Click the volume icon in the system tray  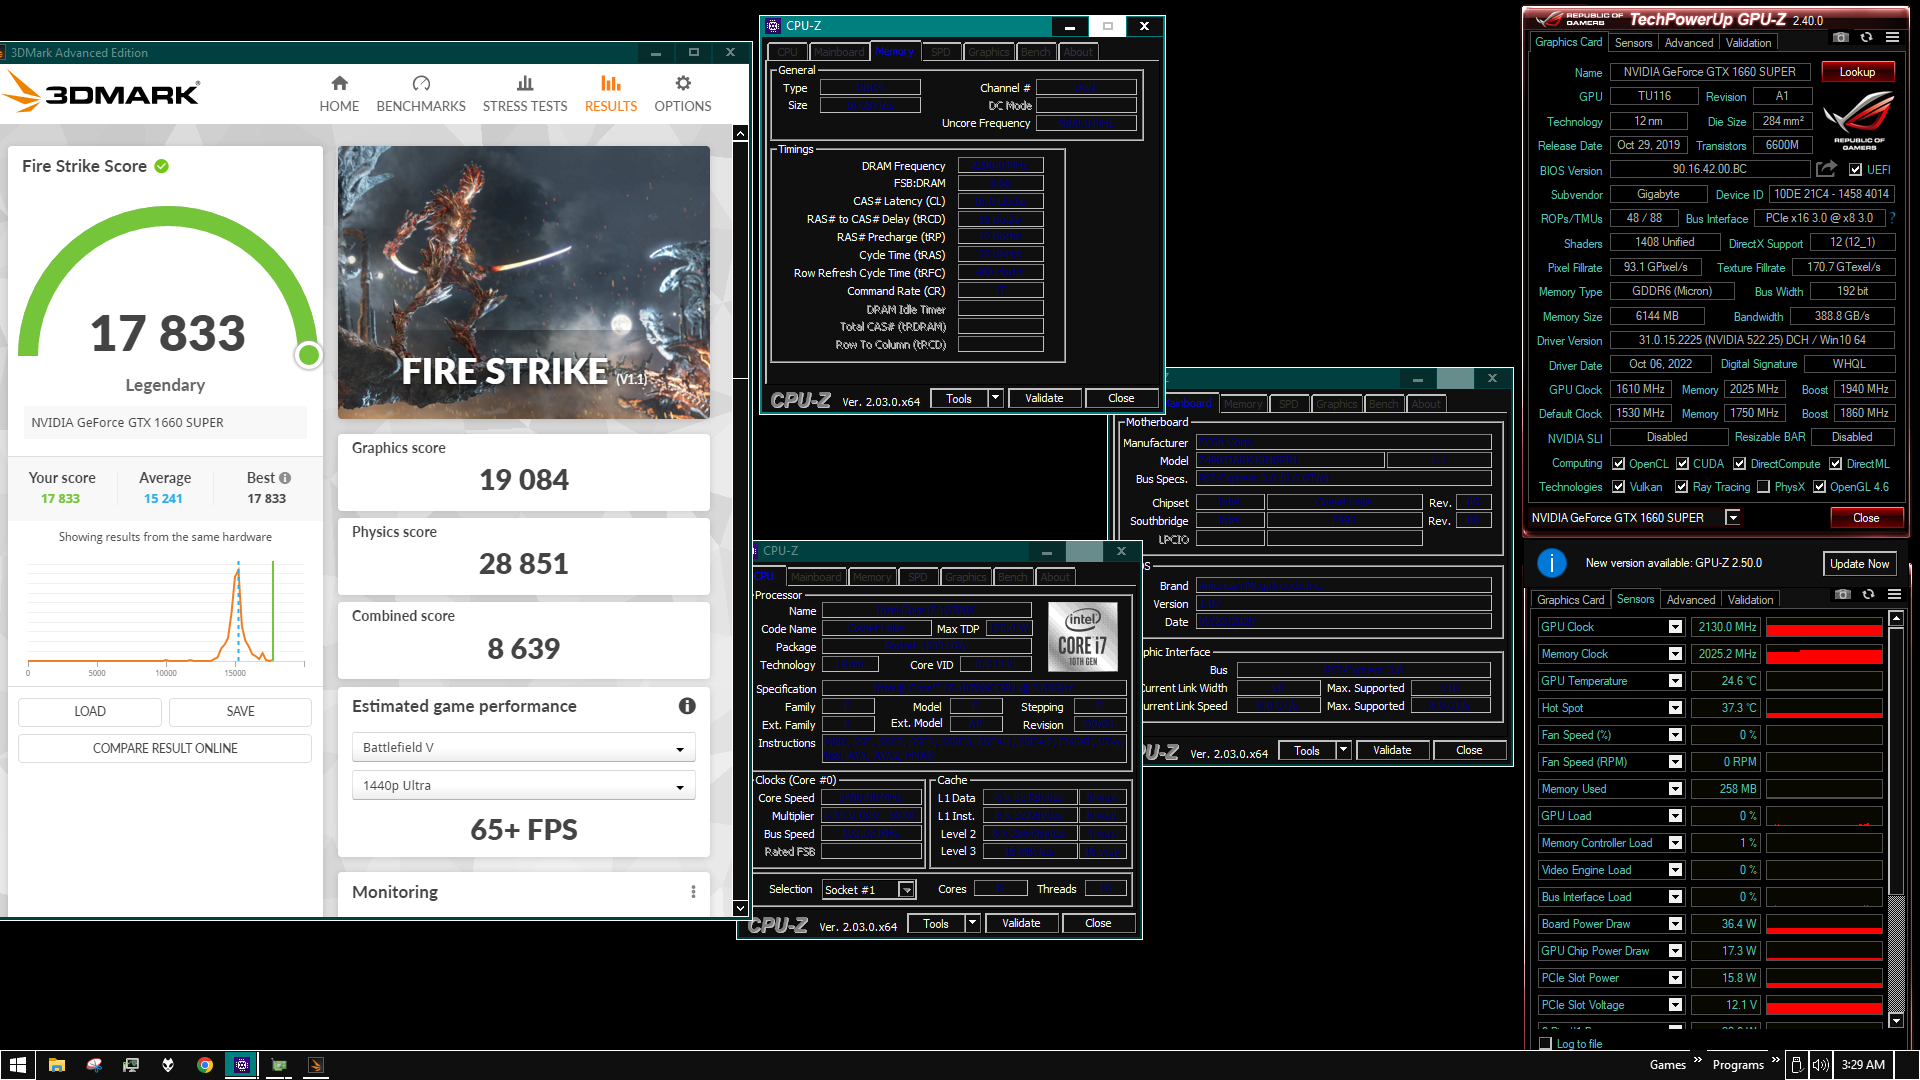point(1821,1065)
